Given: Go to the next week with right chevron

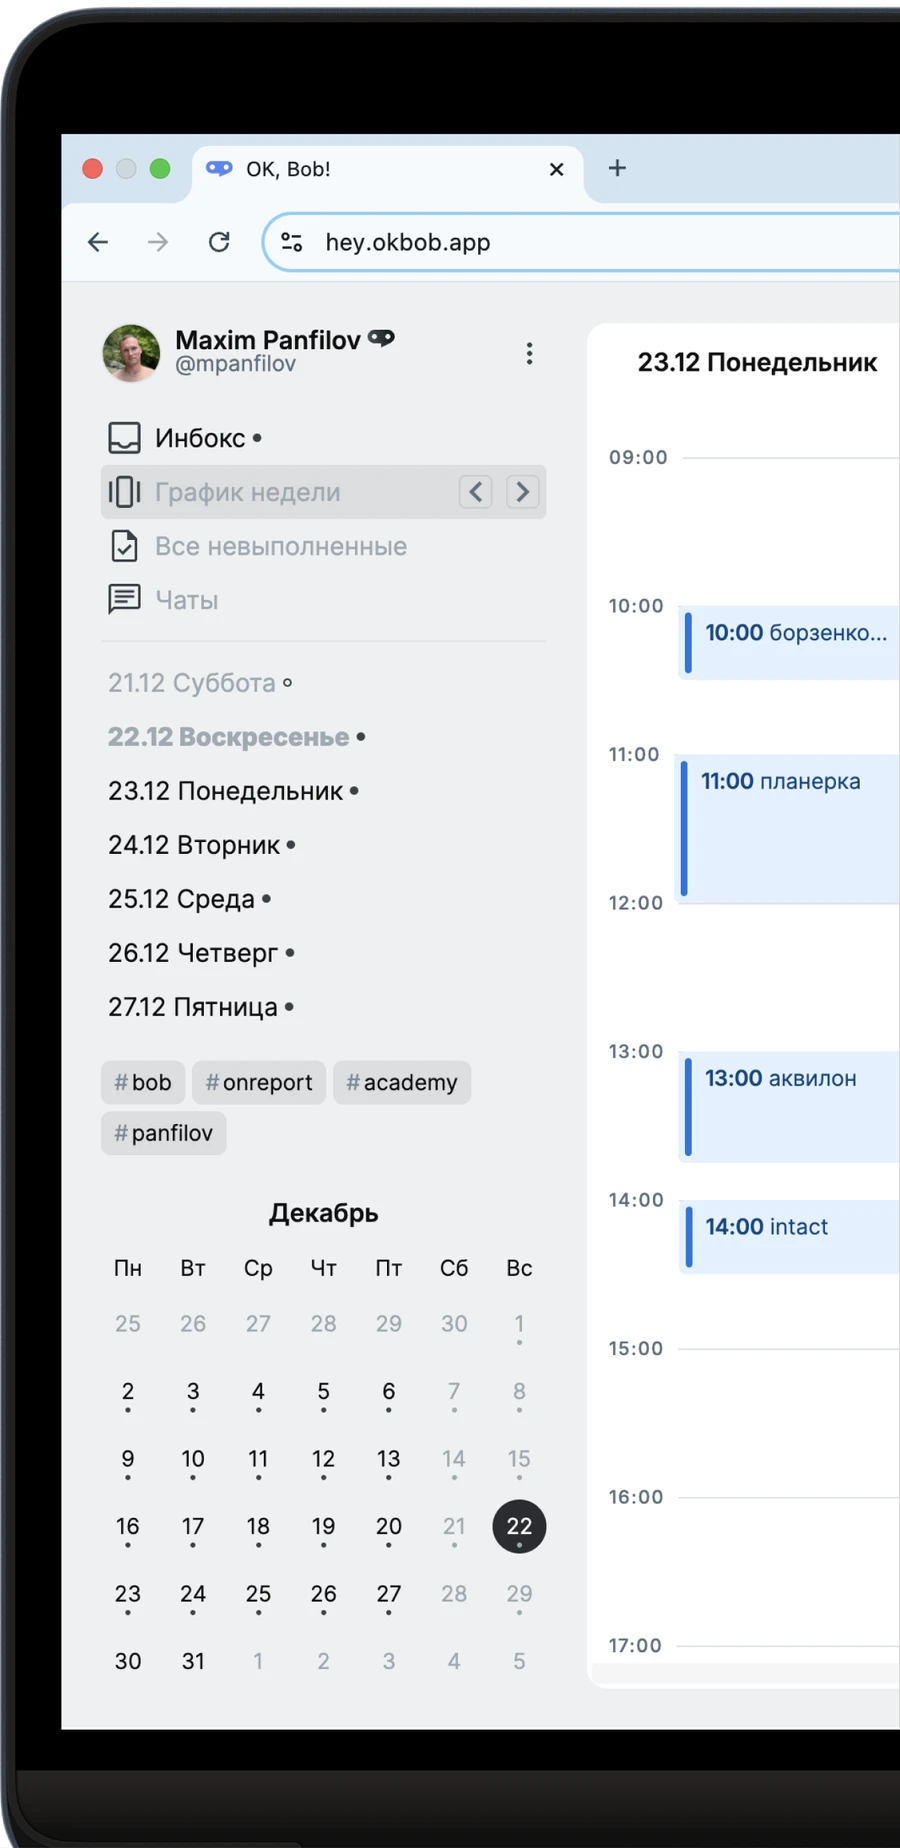Looking at the screenshot, I should click(x=522, y=492).
